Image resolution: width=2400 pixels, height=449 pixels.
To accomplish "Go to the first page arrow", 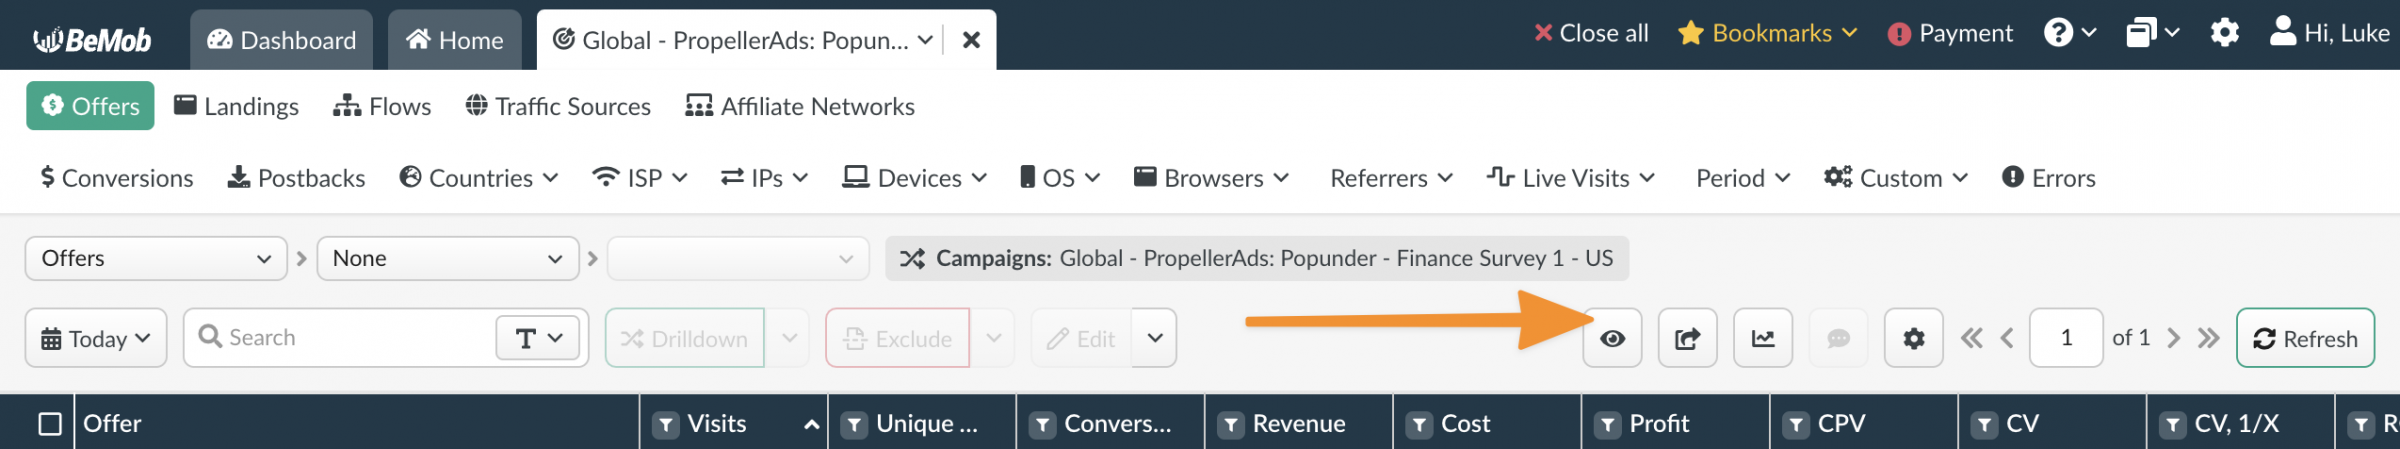I will 1971,338.
